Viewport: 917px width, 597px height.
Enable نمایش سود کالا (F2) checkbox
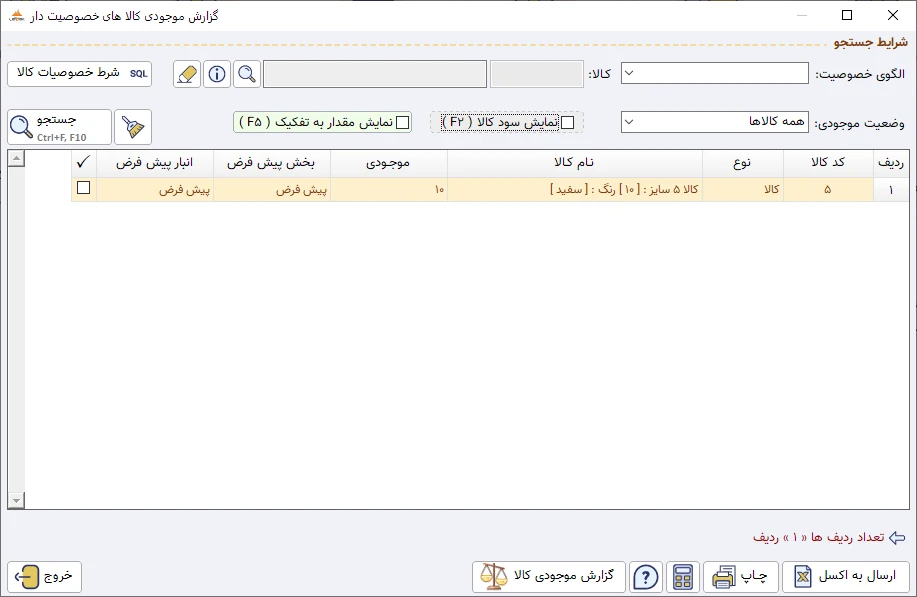(x=567, y=122)
